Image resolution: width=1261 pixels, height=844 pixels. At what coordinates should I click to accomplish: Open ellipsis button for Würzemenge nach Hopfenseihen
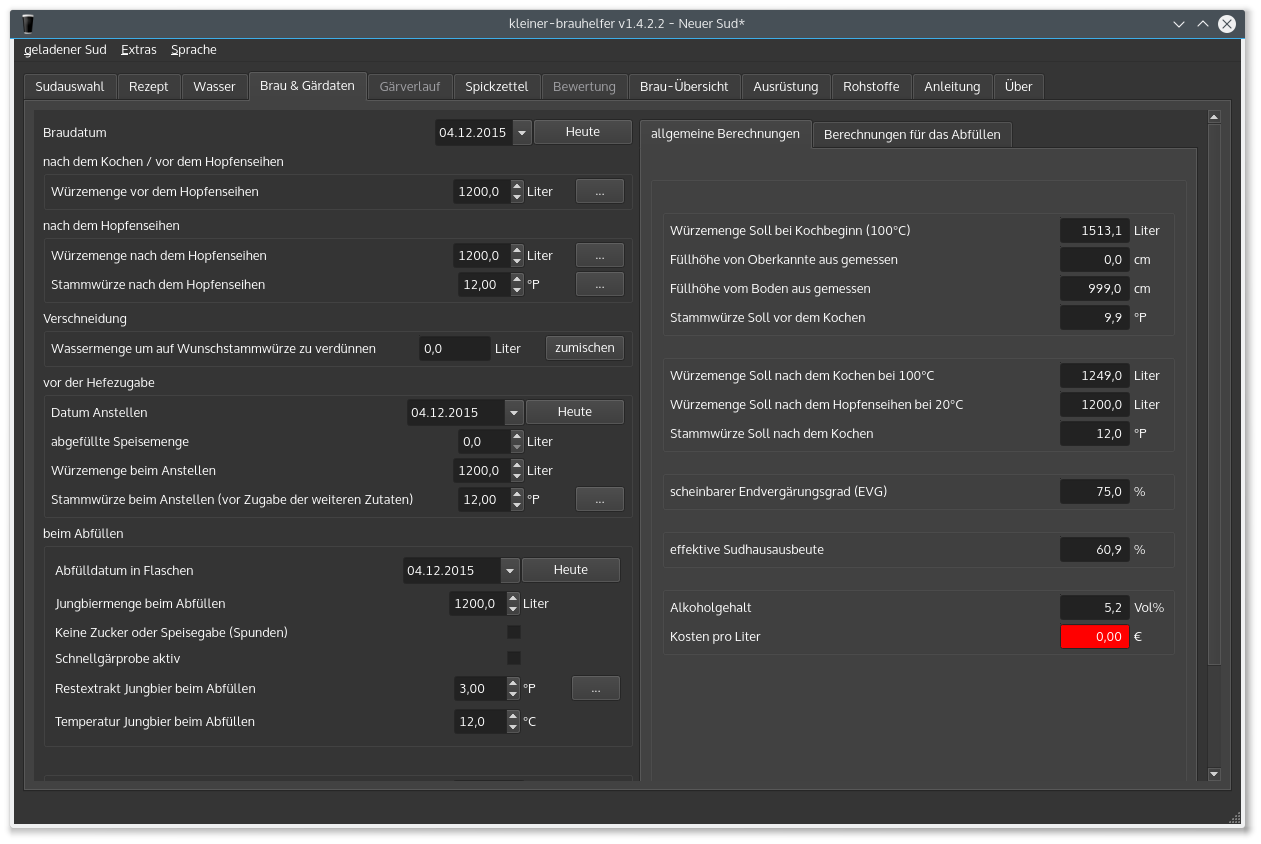(599, 255)
